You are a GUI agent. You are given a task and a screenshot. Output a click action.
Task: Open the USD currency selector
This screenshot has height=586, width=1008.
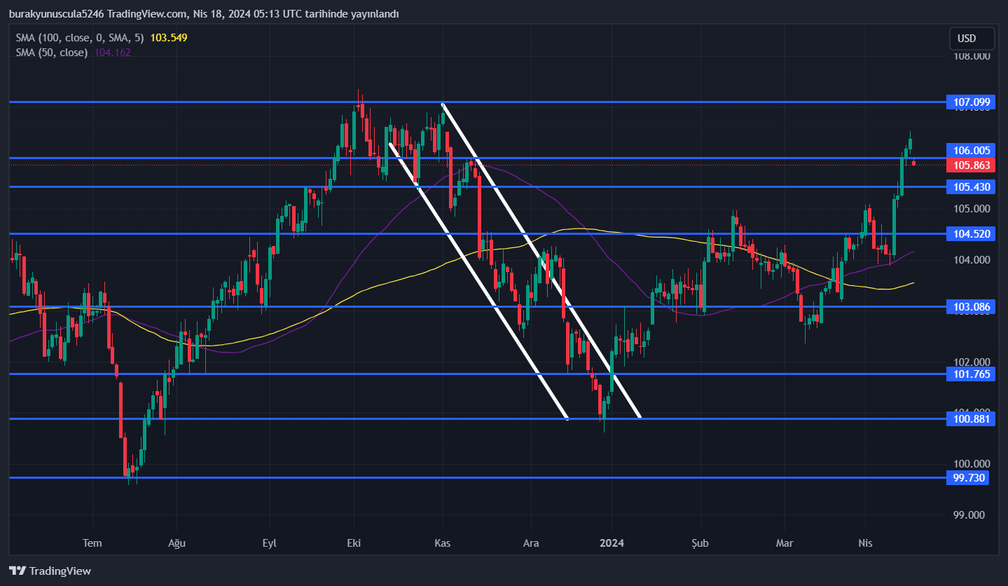click(x=966, y=39)
